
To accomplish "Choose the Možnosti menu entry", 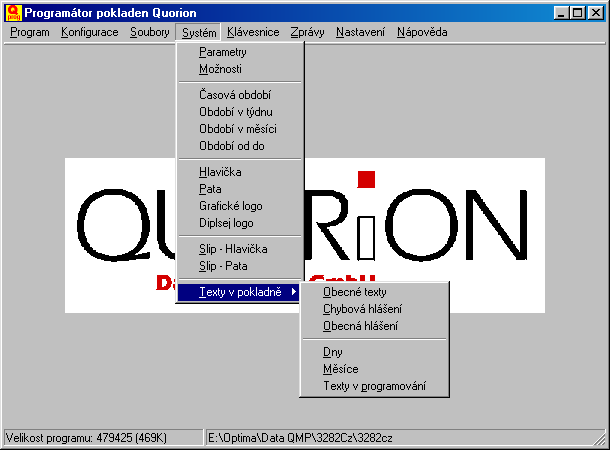I will coord(240,69).
